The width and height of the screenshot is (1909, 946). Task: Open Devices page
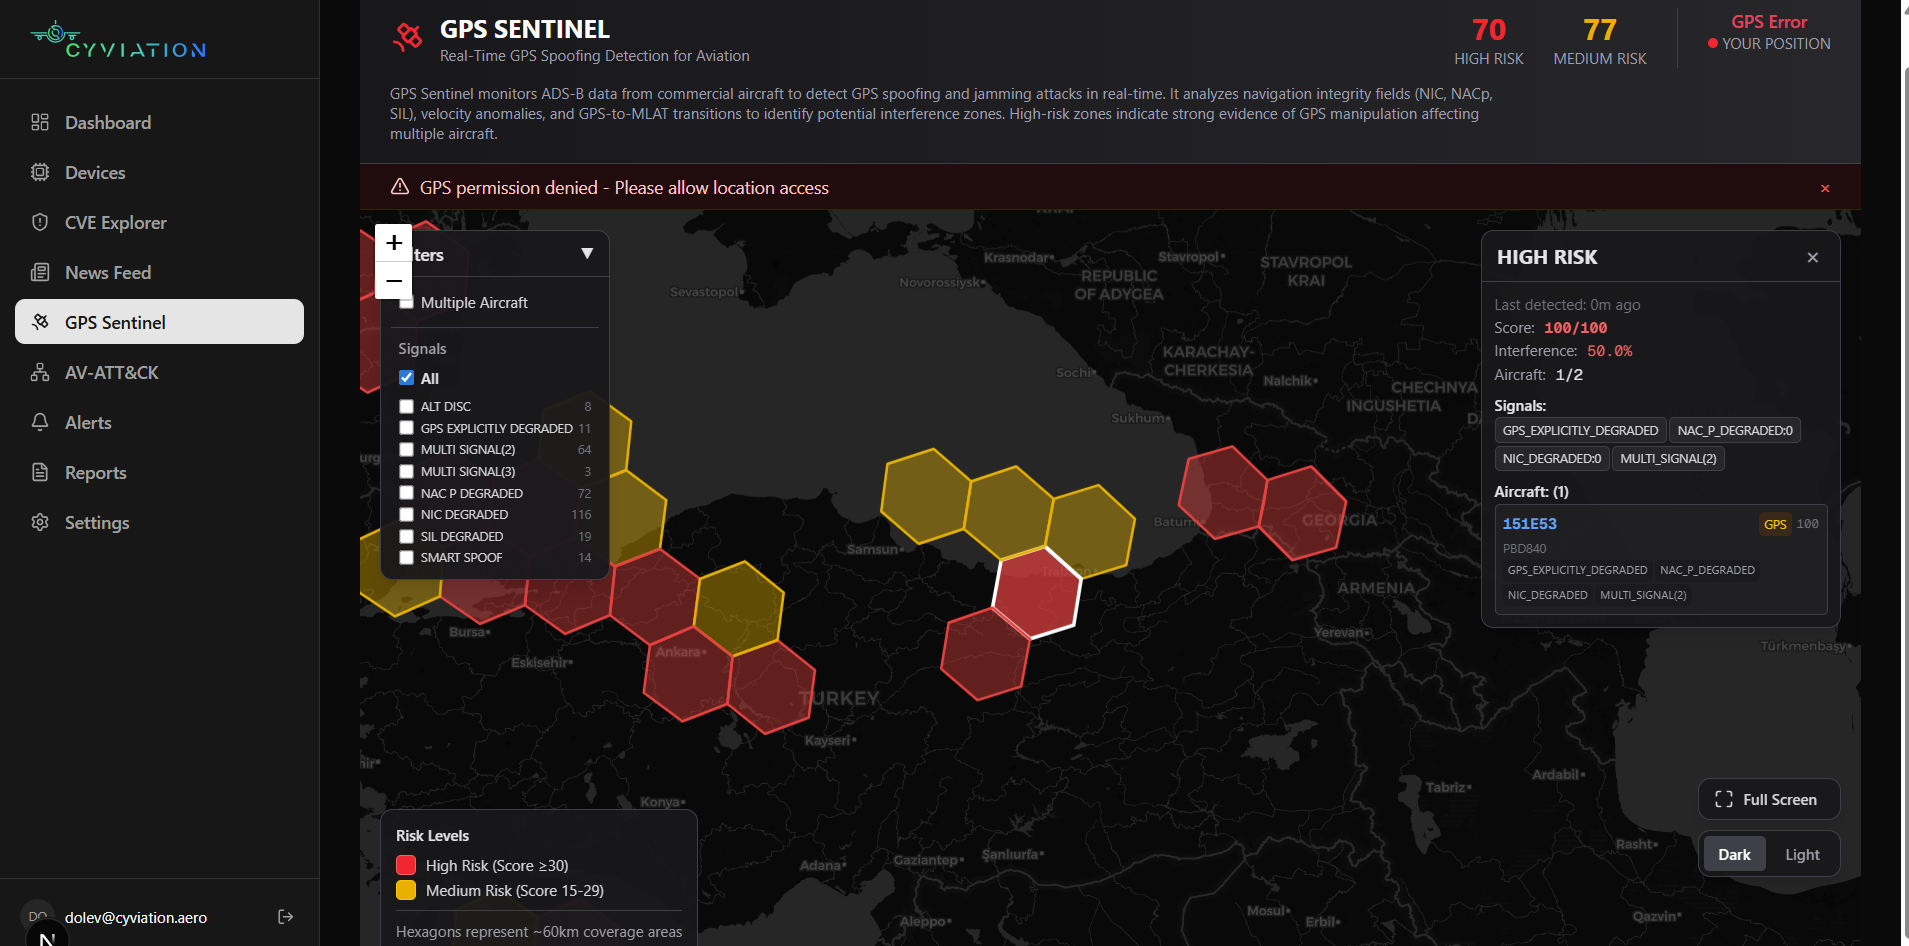(x=159, y=172)
